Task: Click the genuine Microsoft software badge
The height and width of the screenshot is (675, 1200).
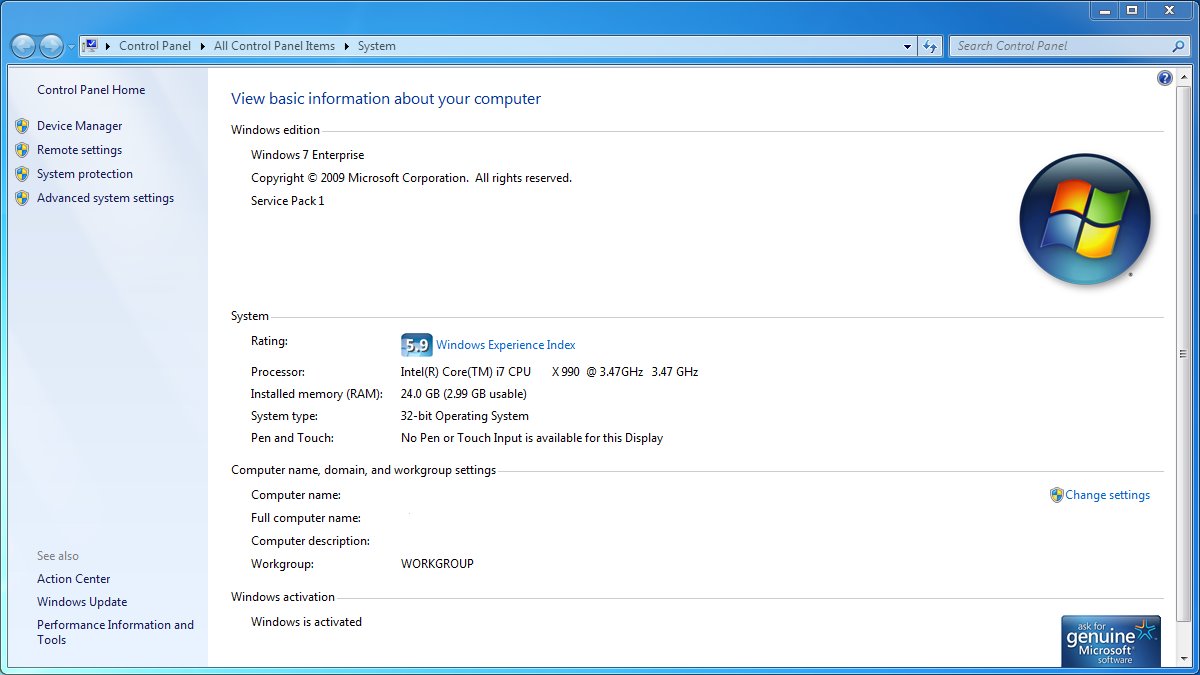Action: [x=1110, y=640]
